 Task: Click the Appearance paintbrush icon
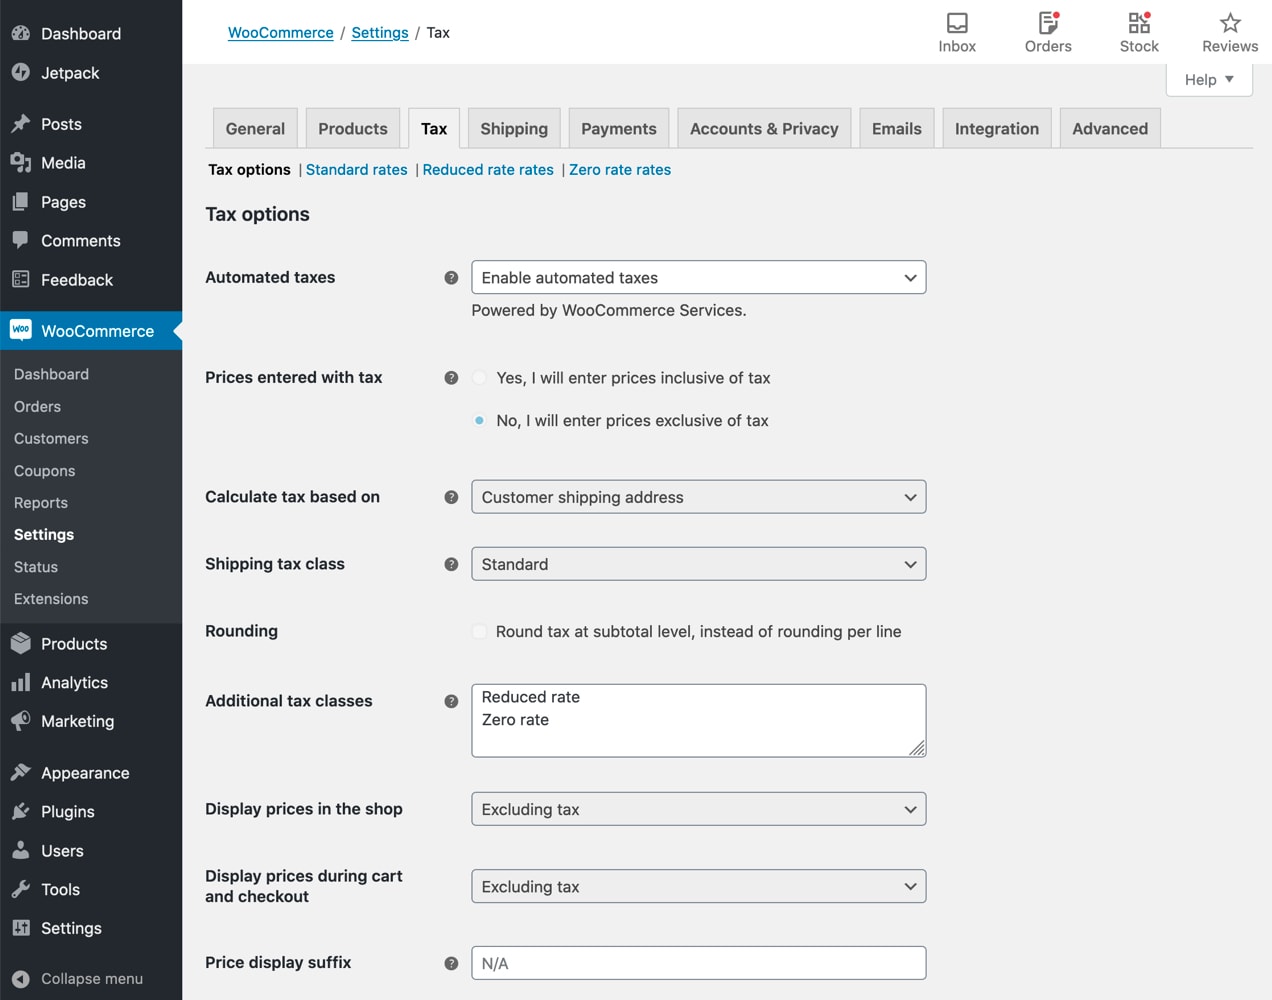point(20,772)
